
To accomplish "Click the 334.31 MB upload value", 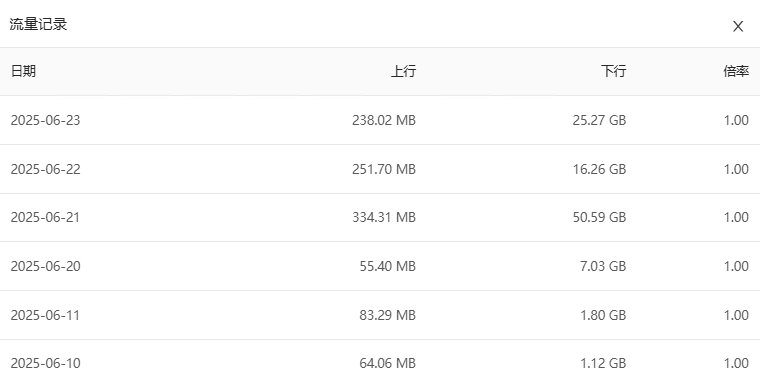I will (384, 217).
